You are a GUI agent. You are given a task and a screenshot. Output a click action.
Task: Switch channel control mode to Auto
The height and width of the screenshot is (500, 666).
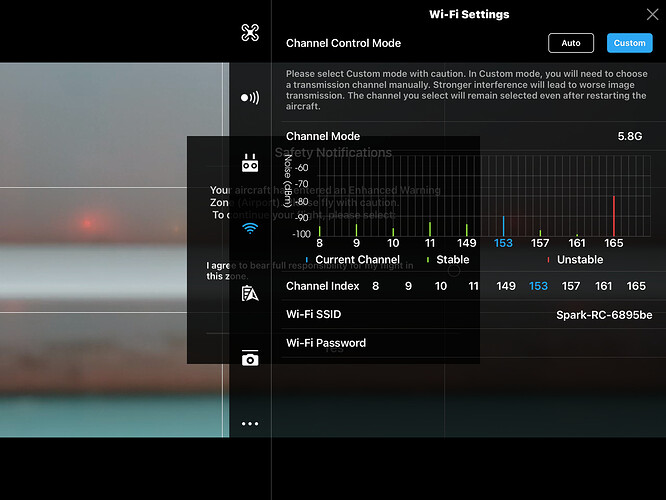coord(571,43)
